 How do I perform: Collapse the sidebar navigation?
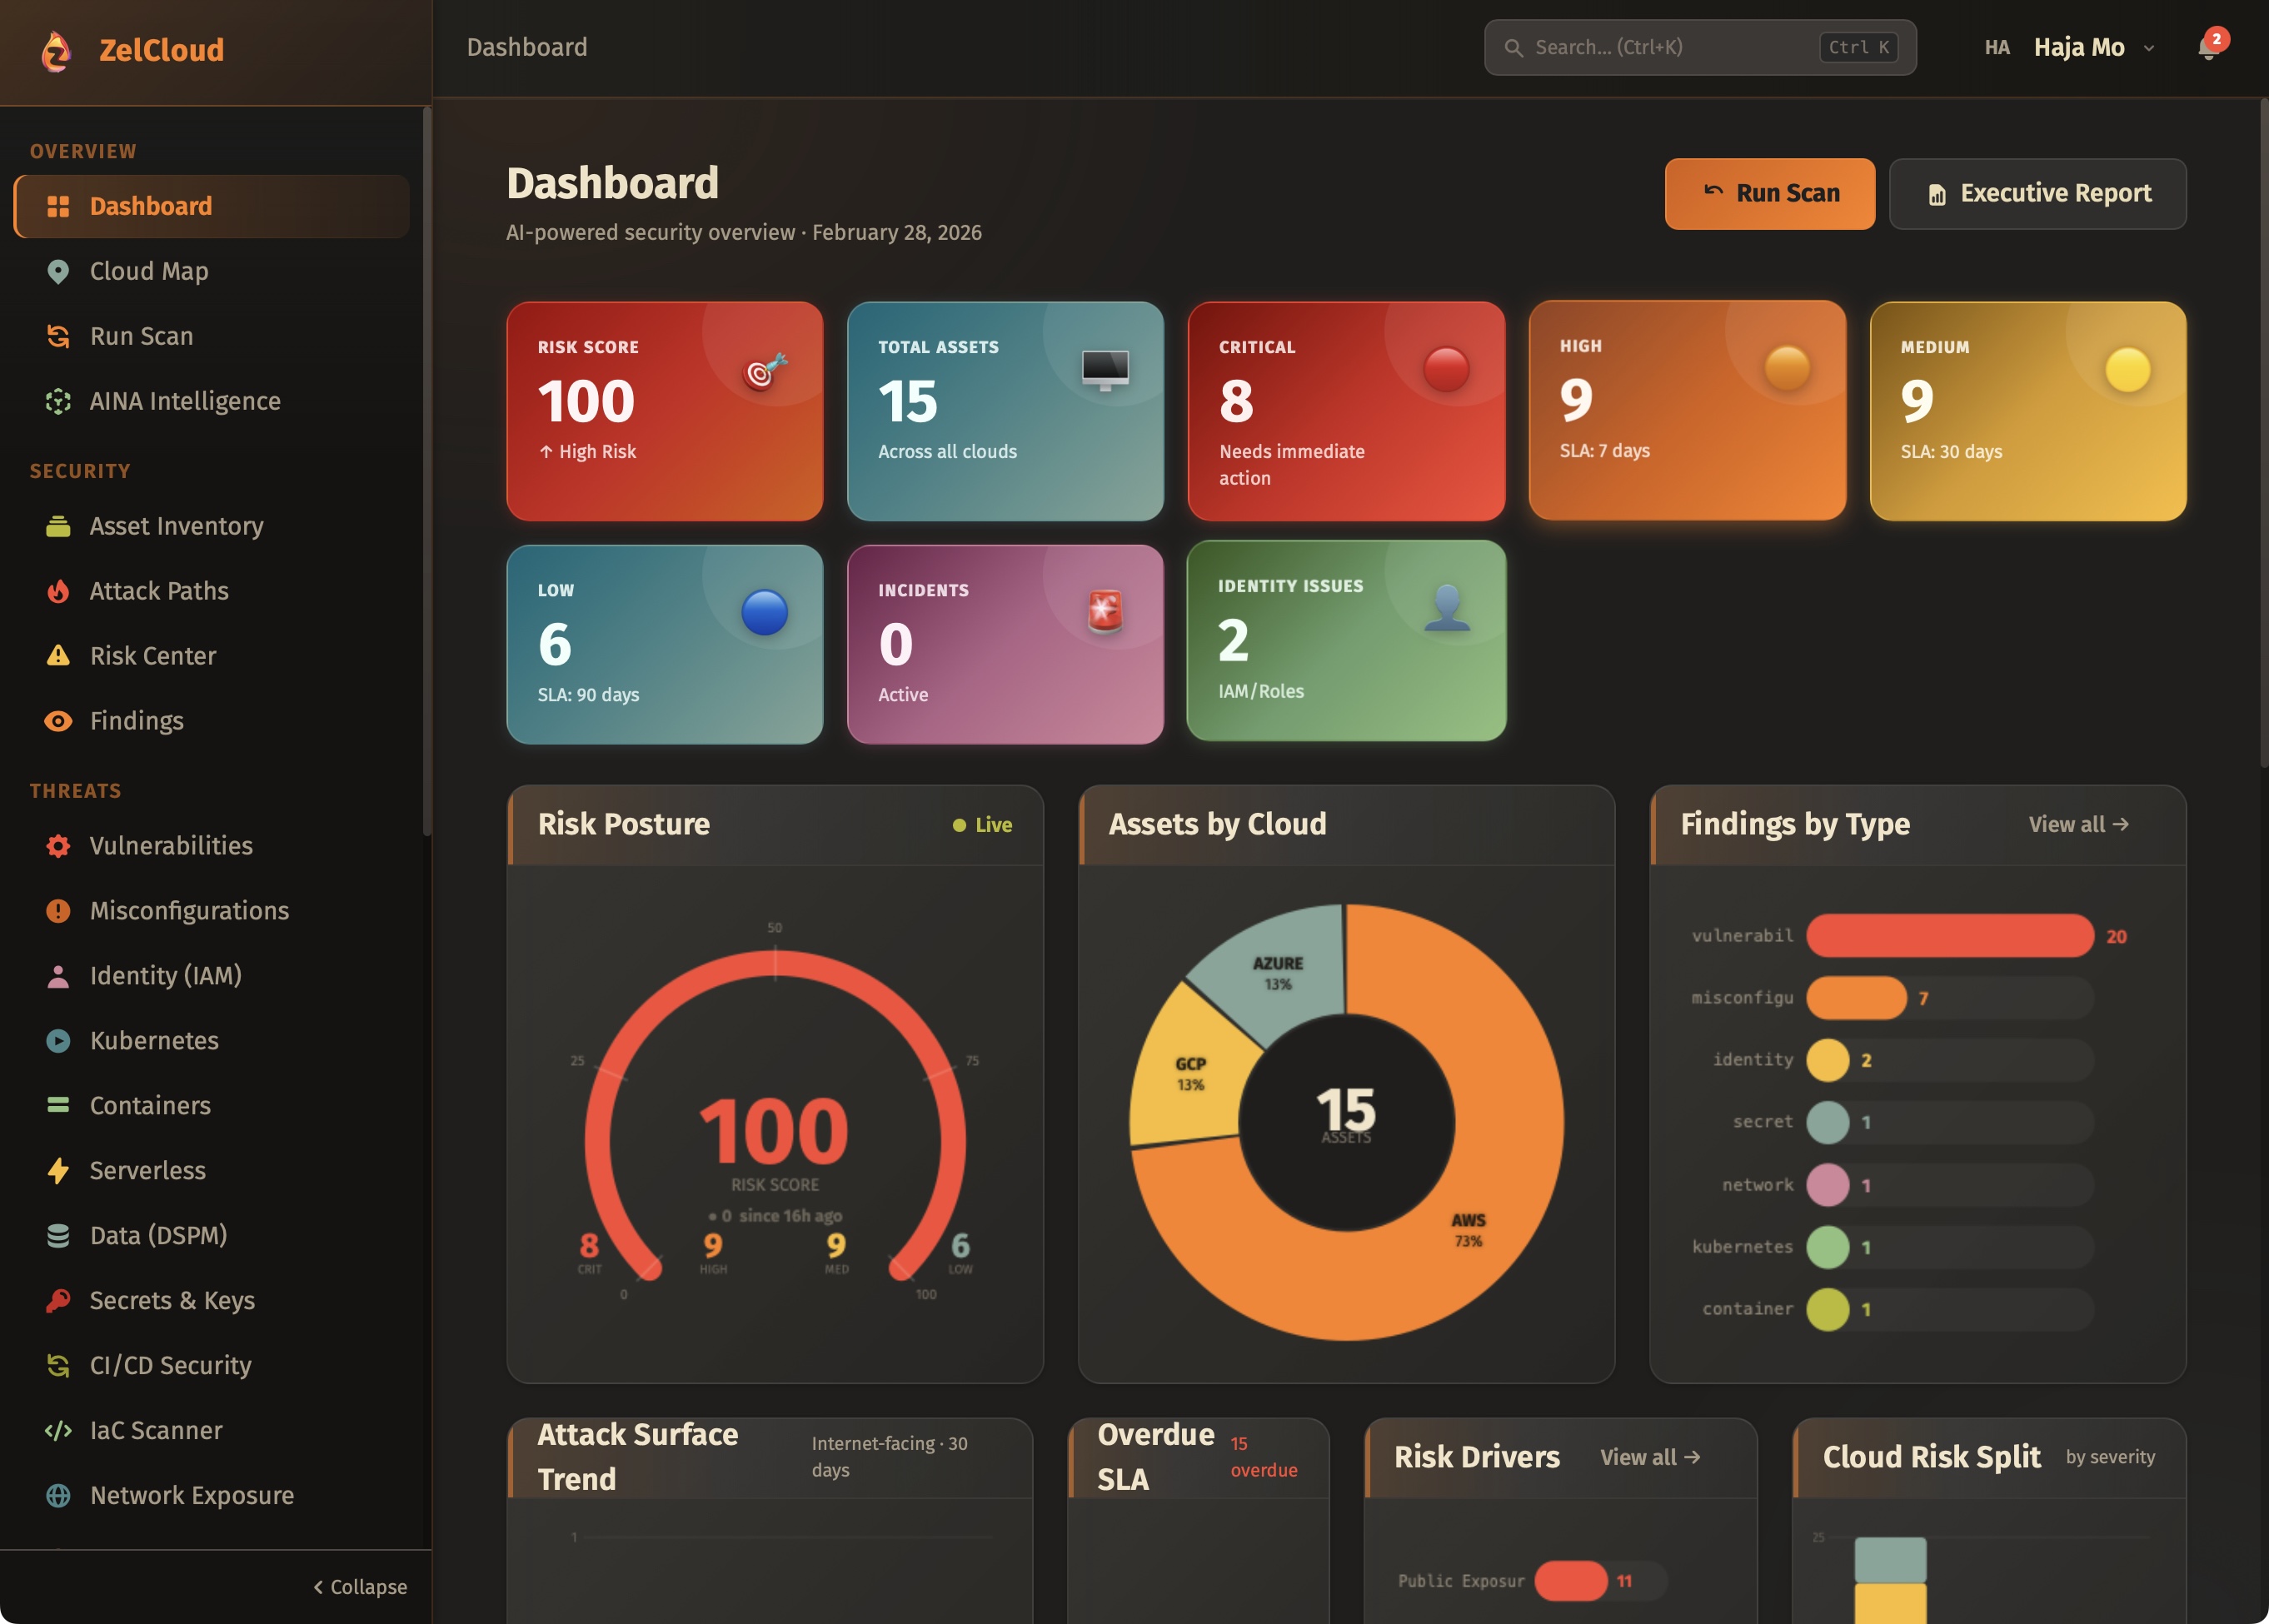(x=360, y=1587)
